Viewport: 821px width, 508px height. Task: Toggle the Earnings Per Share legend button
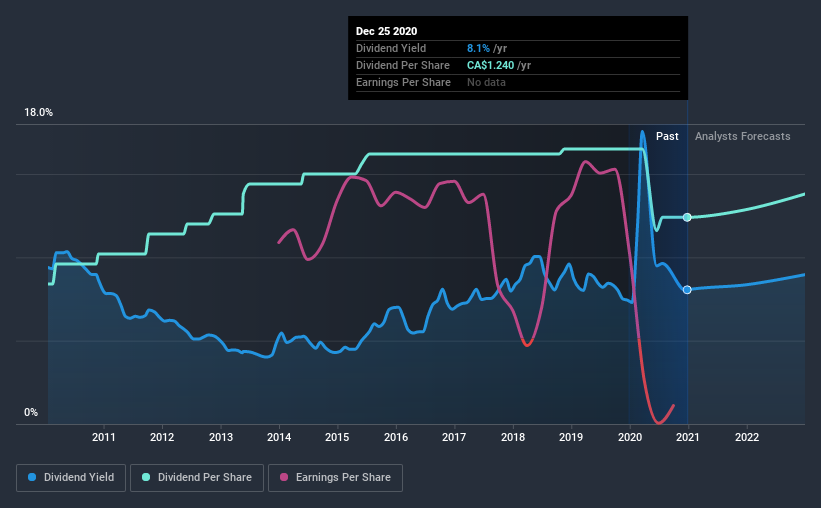coord(336,478)
